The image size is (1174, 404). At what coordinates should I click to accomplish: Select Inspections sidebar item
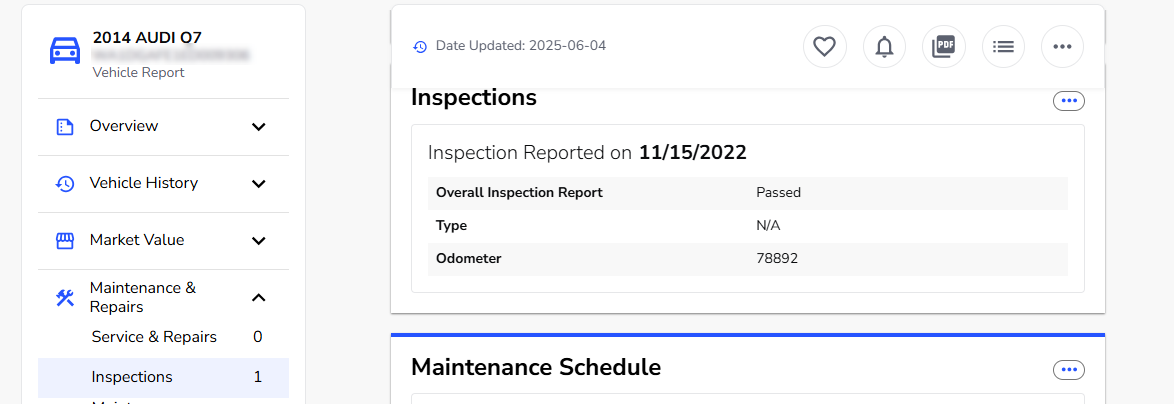[163, 377]
